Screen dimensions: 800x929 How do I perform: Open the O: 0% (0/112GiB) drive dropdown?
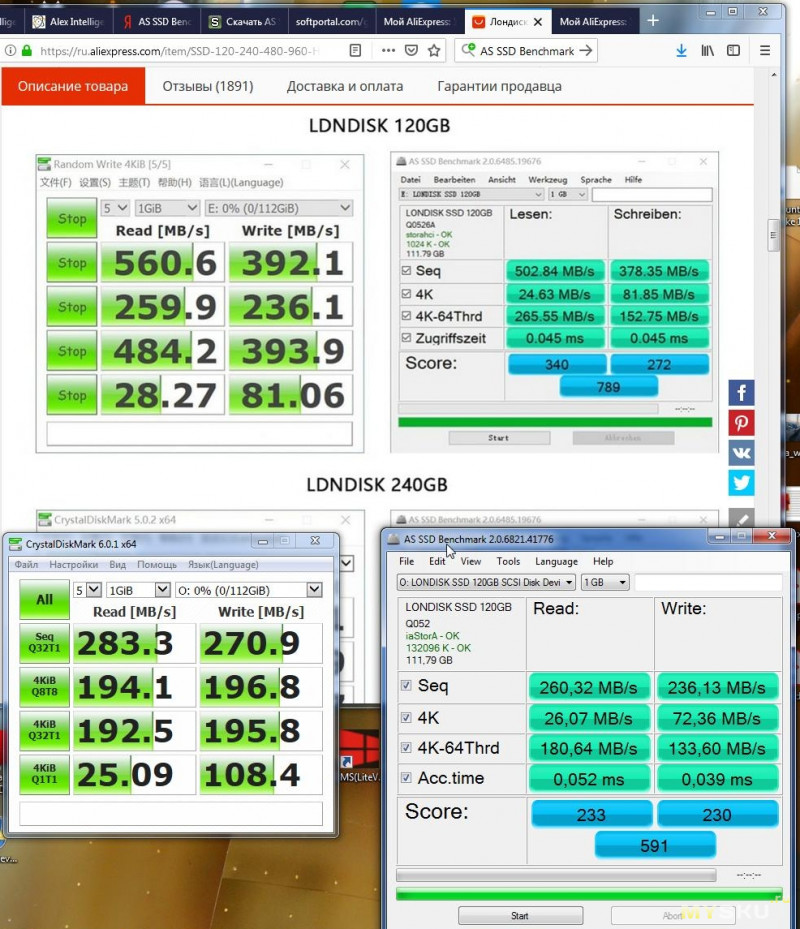[249, 590]
